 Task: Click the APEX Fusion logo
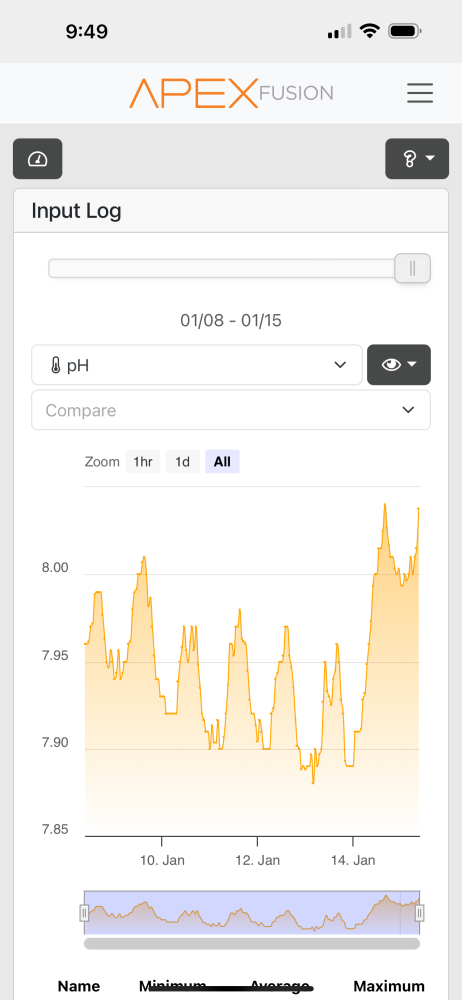click(x=231, y=93)
